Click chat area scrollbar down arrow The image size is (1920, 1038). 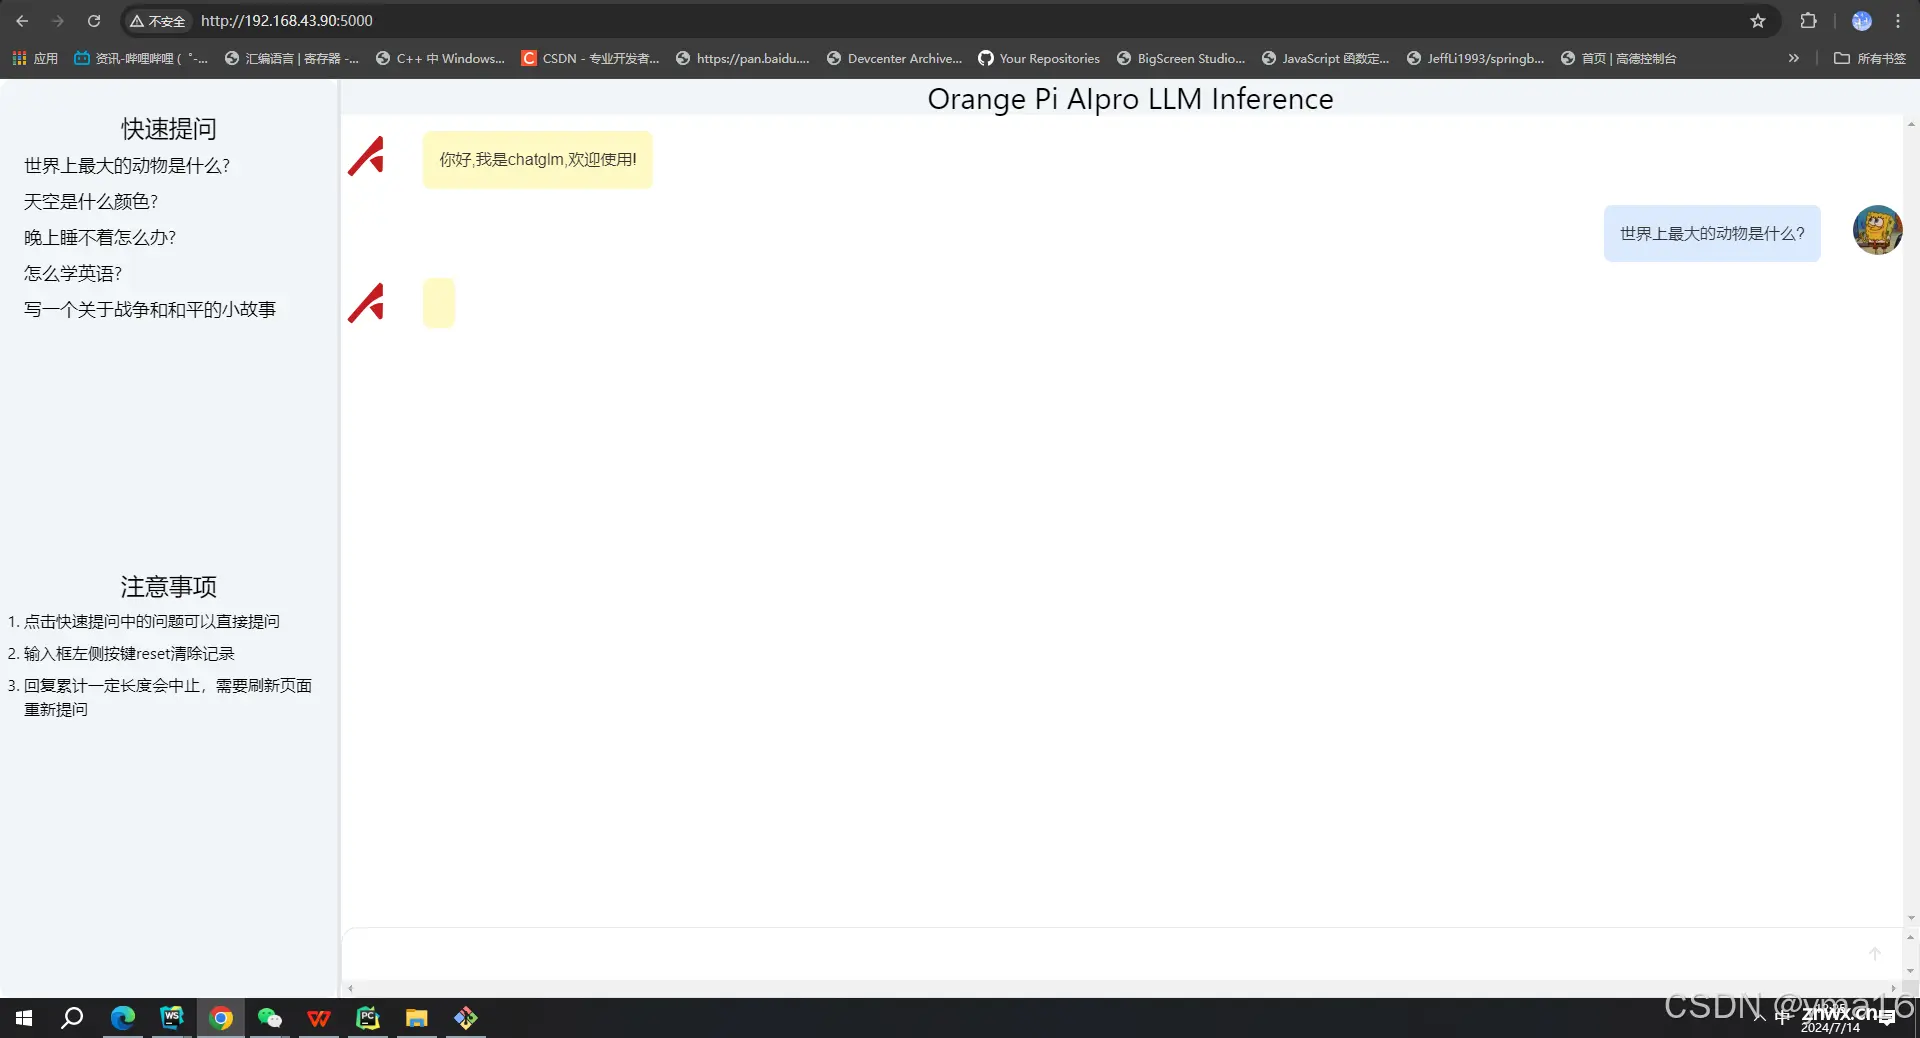tap(1911, 918)
